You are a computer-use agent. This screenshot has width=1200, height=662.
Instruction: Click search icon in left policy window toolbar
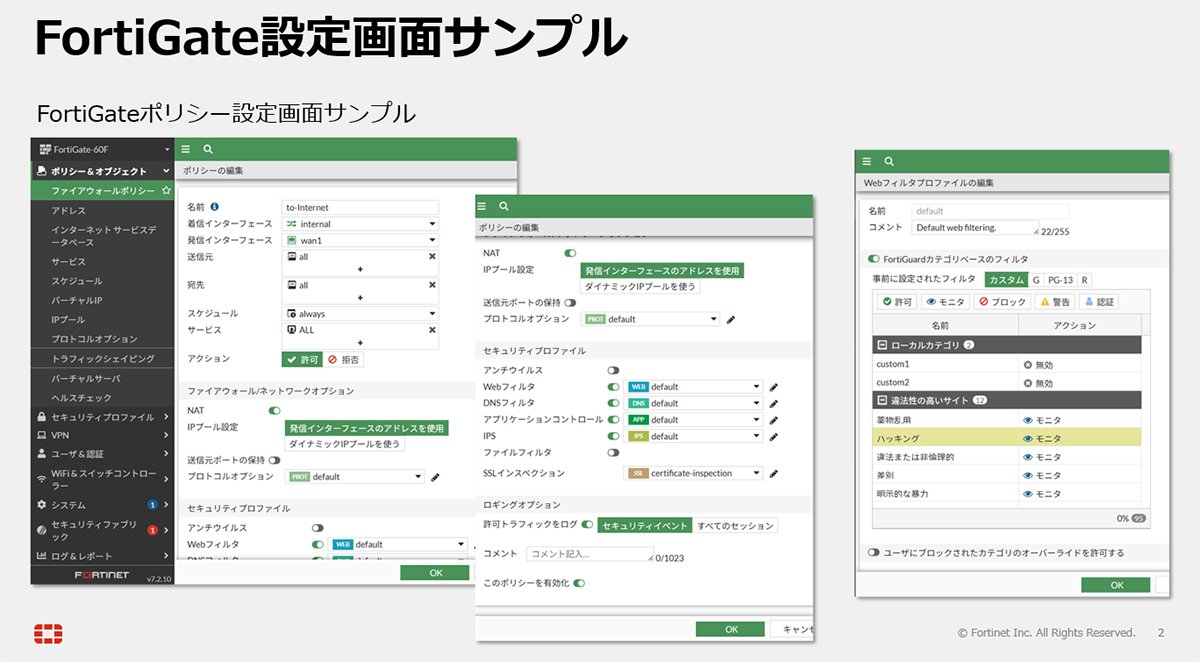click(208, 148)
